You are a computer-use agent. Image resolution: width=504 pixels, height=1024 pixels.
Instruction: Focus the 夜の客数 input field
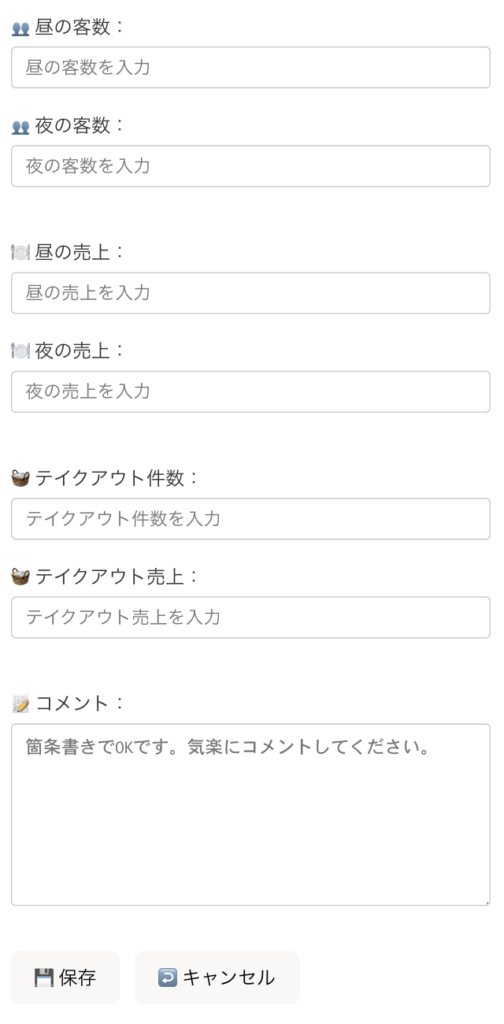[x=251, y=166]
